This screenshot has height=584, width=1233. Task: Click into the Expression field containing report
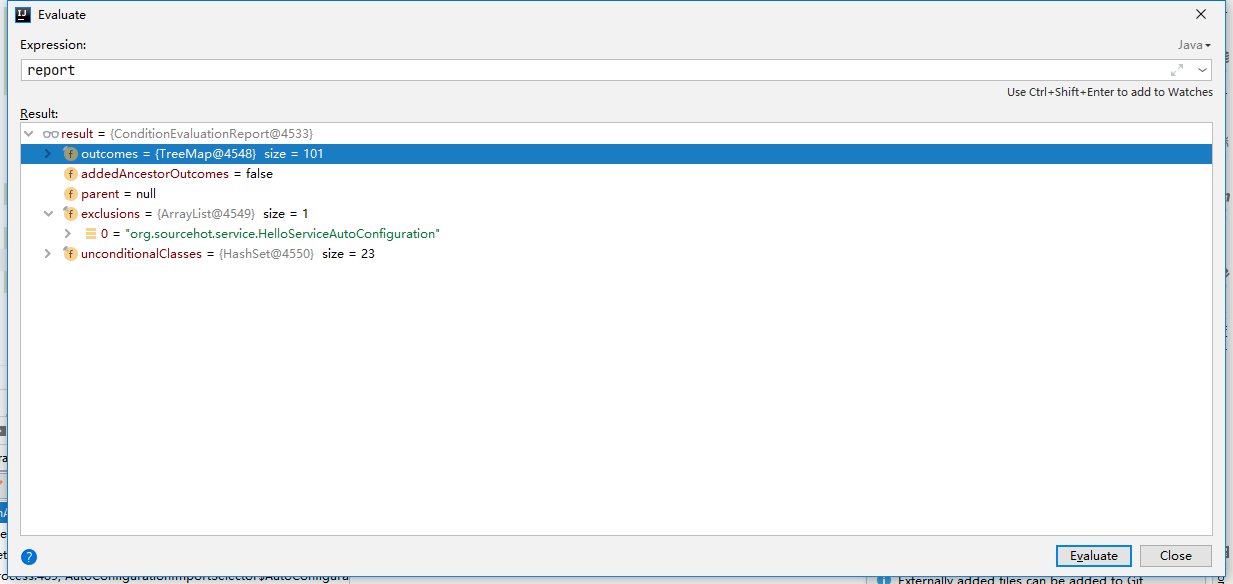pos(590,70)
